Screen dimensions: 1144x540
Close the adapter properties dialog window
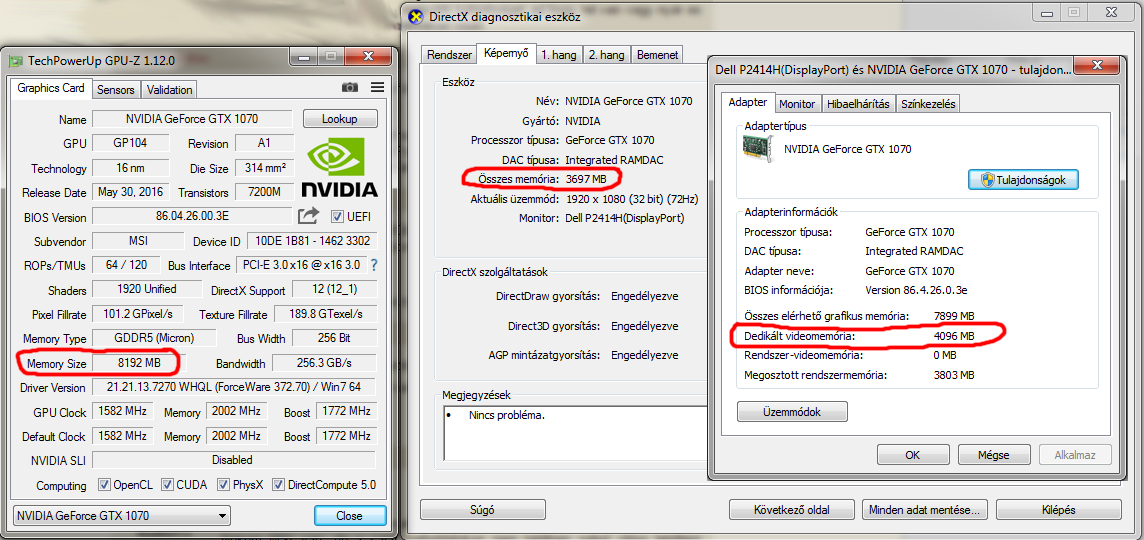[x=1096, y=66]
